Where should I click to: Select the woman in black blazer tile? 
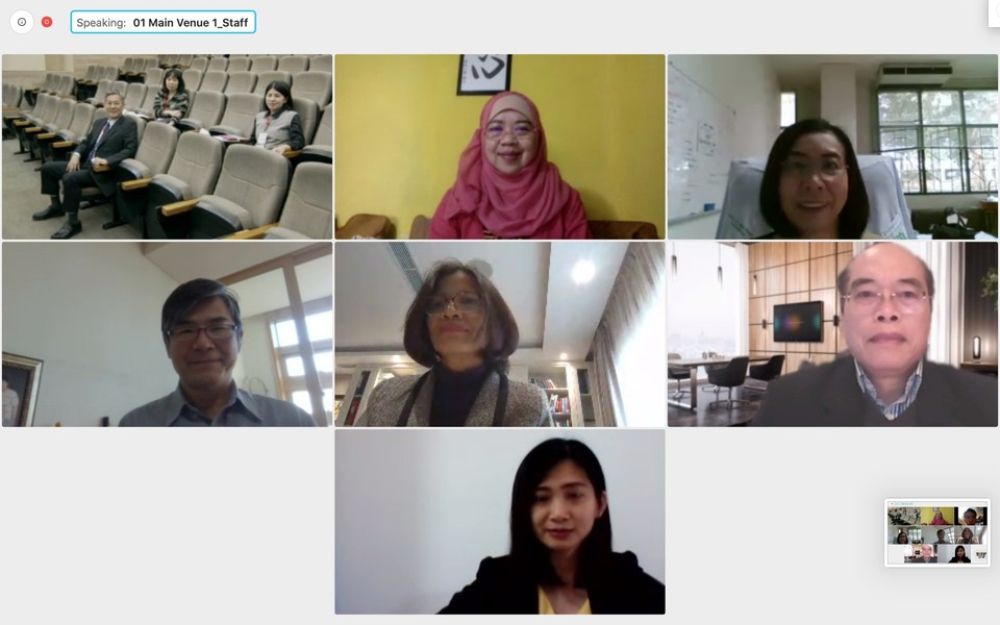pyautogui.click(x=500, y=522)
